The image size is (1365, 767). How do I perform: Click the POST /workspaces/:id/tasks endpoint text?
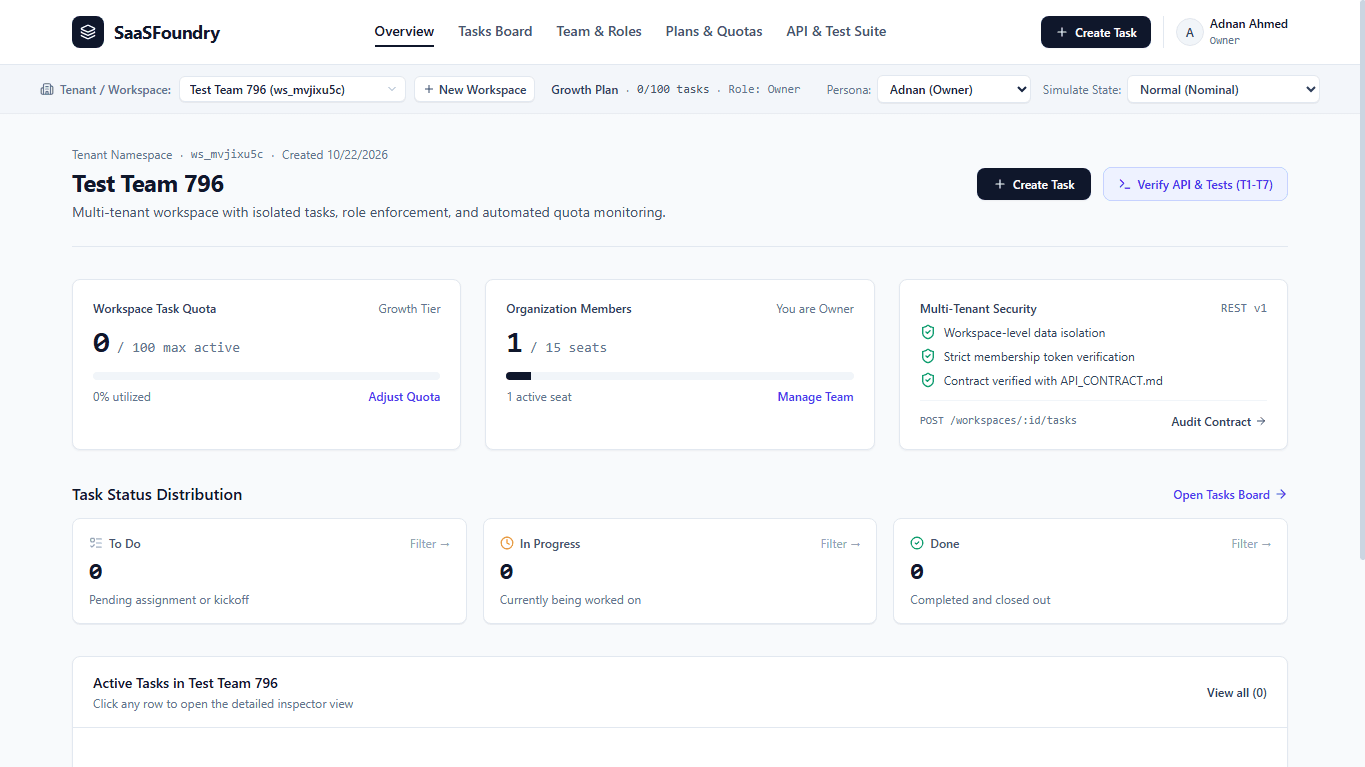coord(998,421)
